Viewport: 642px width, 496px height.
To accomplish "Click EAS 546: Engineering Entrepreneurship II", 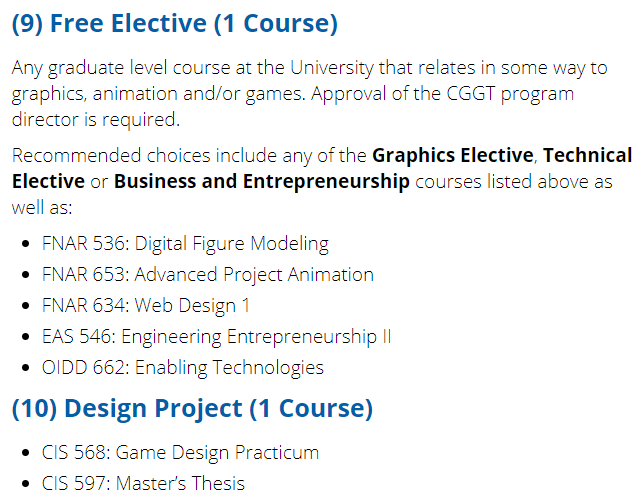I will coord(217,337).
